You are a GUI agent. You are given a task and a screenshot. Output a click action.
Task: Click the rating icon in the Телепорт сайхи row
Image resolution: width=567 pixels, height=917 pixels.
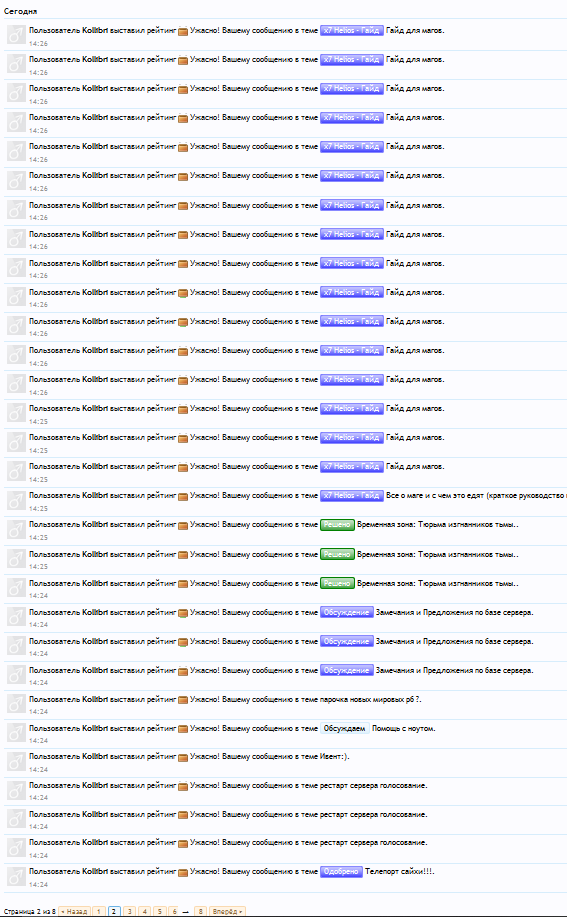tap(183, 872)
